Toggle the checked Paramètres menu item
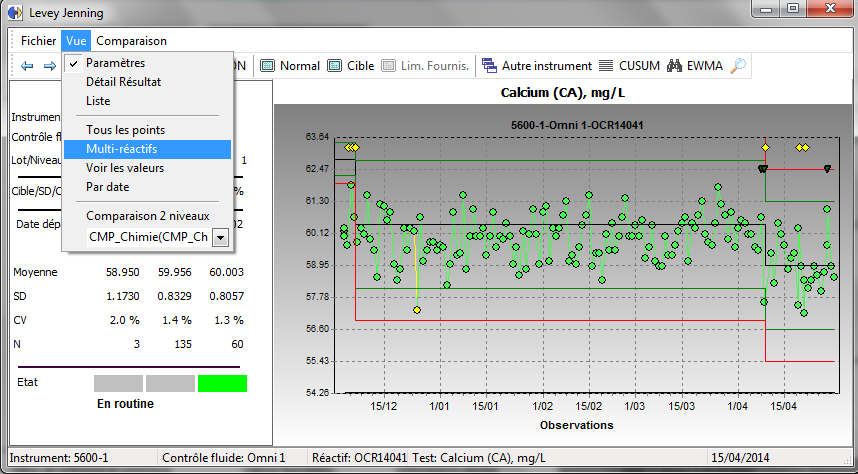The image size is (858, 474). [x=148, y=63]
